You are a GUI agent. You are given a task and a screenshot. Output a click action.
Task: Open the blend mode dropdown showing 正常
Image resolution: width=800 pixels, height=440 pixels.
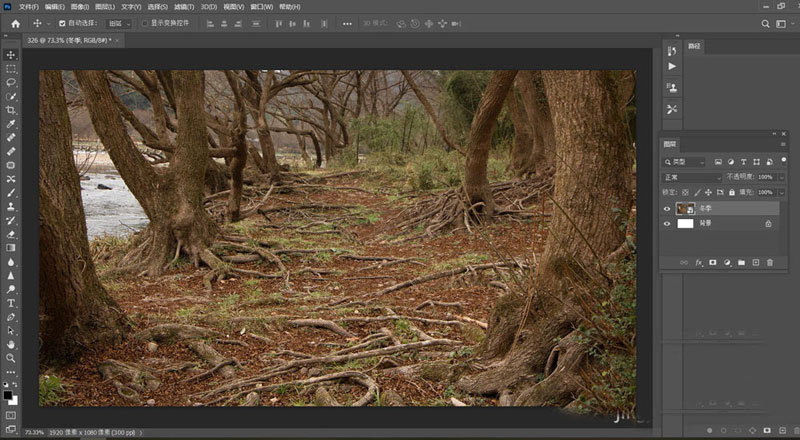point(691,177)
